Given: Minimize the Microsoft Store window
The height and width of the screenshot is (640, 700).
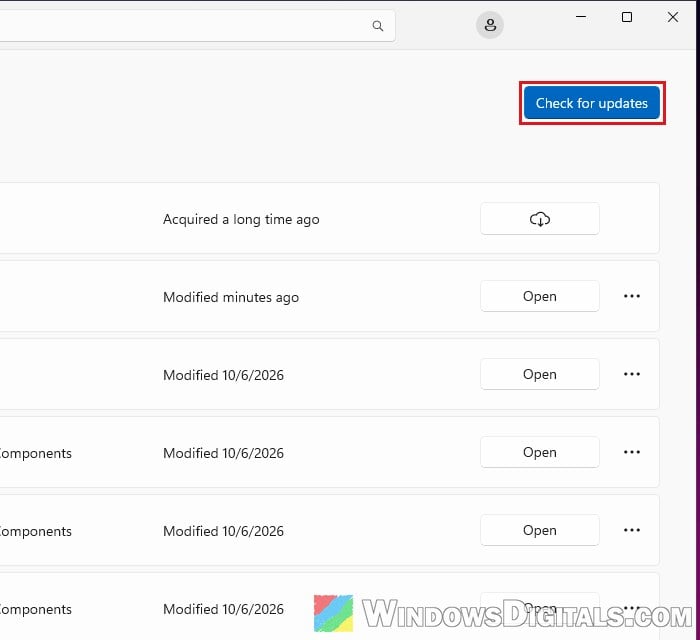Looking at the screenshot, I should pos(581,17).
